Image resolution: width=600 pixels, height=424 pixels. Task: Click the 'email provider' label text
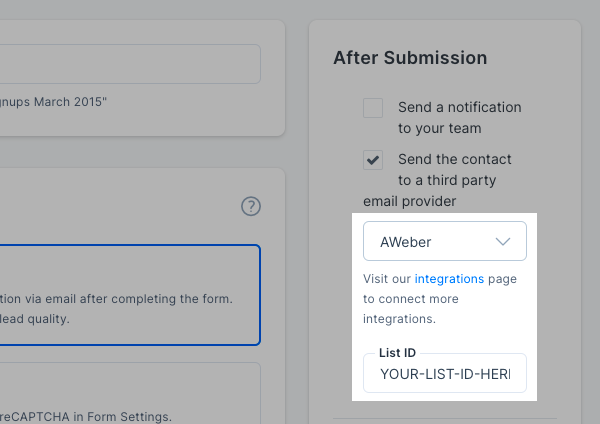(x=410, y=202)
